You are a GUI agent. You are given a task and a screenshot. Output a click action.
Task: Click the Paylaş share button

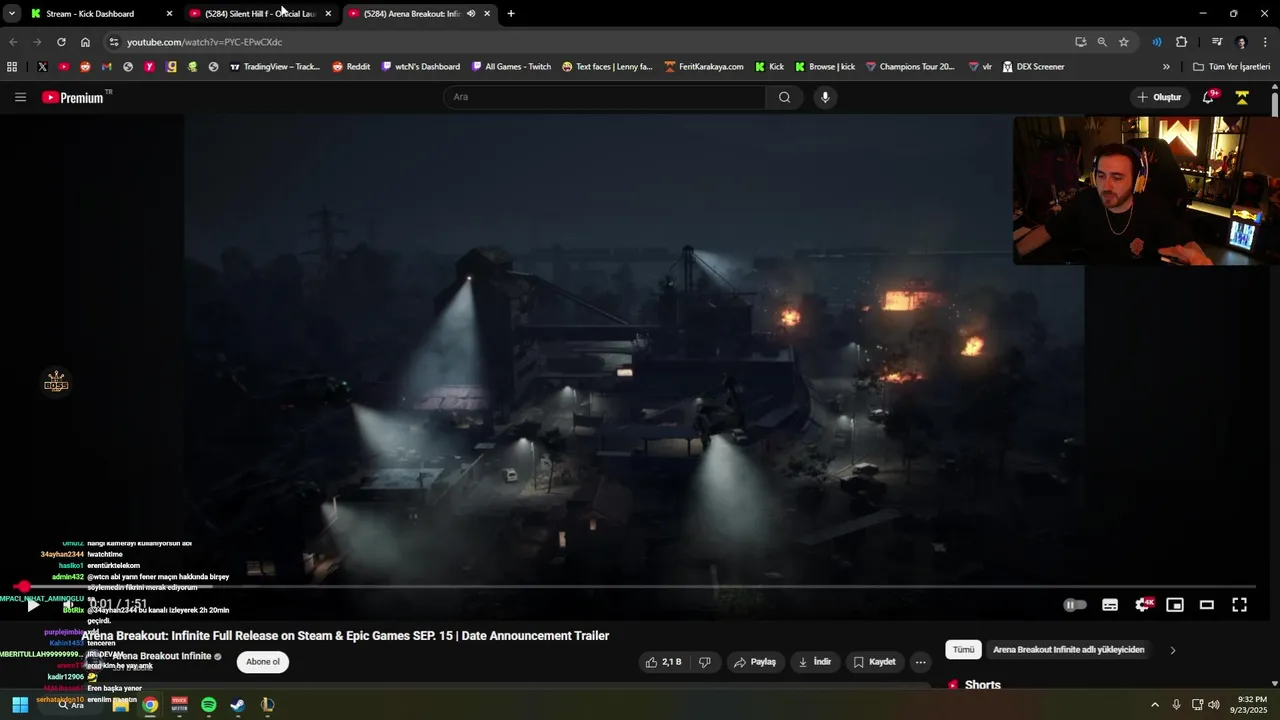(755, 662)
